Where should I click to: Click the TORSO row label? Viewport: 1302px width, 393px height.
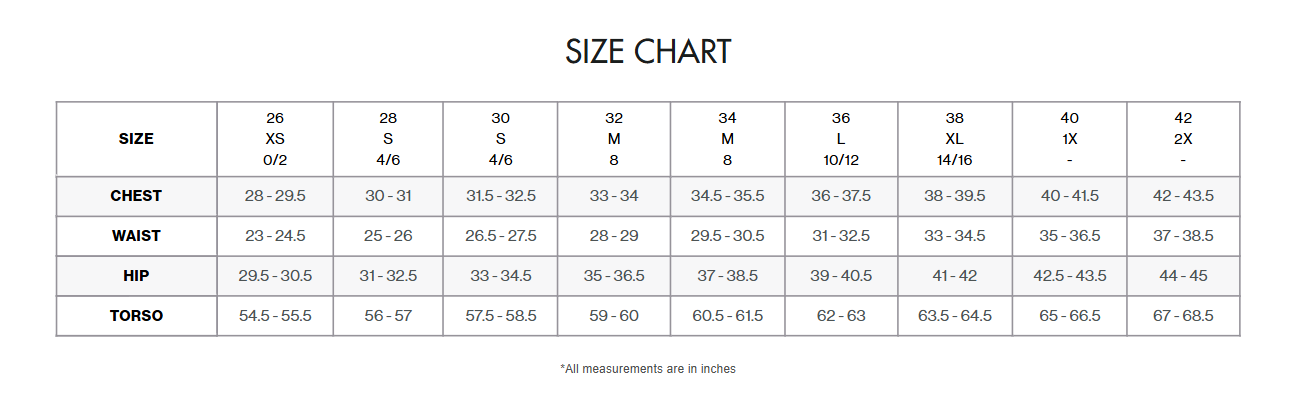[136, 316]
